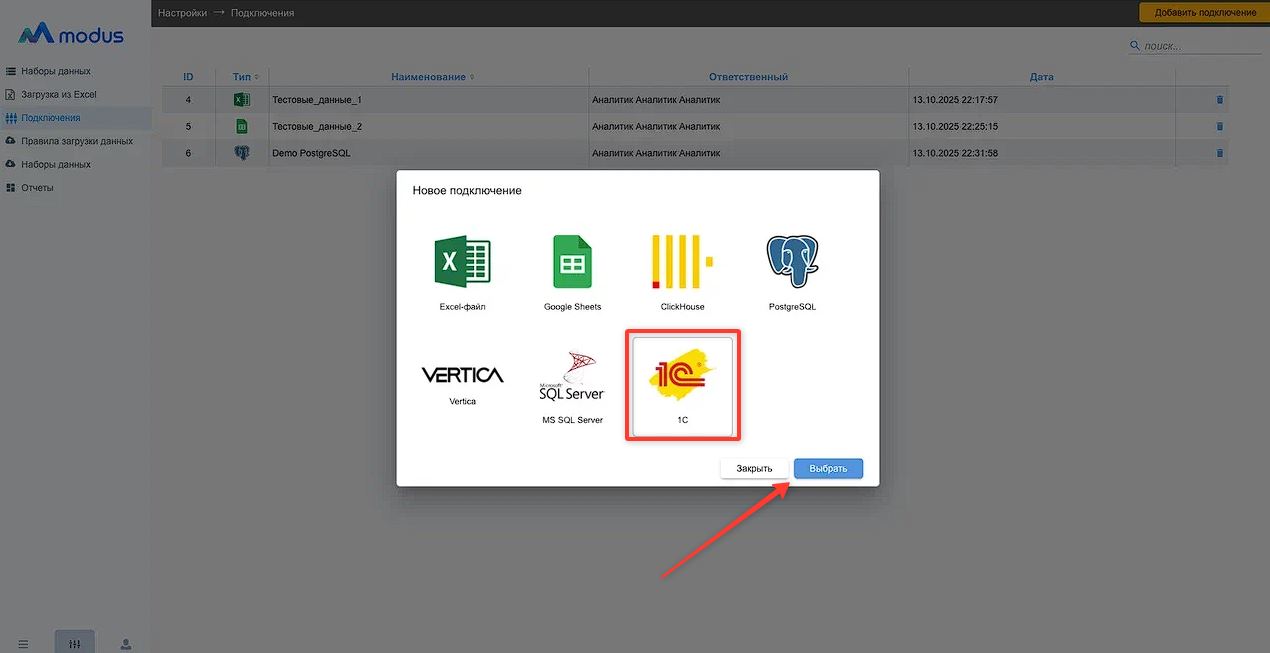This screenshot has width=1270, height=653.
Task: Choose the Vertica connection option
Action: (462, 377)
